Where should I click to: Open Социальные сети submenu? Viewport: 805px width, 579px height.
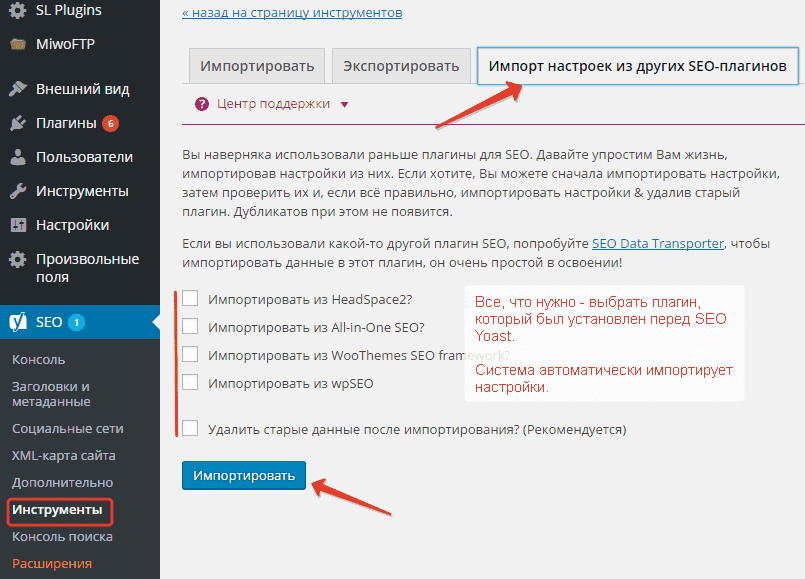(67, 429)
